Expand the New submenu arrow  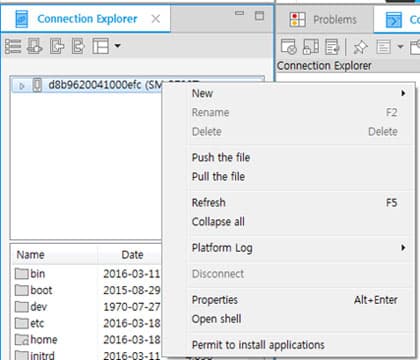(403, 93)
